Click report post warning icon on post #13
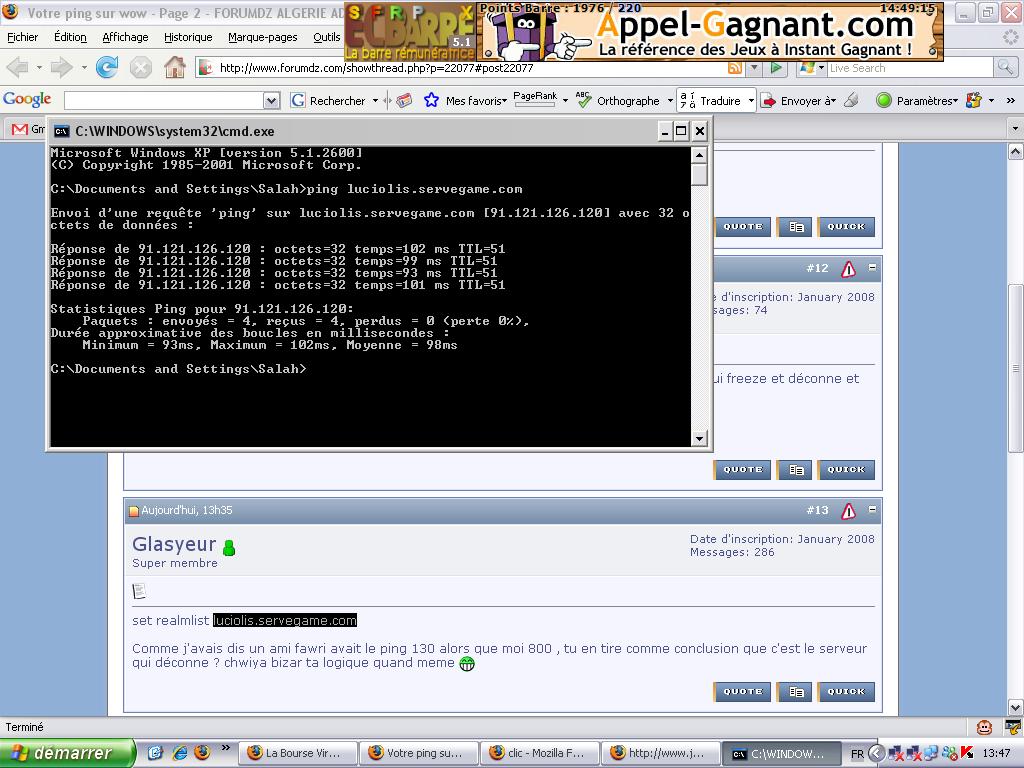 (x=848, y=511)
